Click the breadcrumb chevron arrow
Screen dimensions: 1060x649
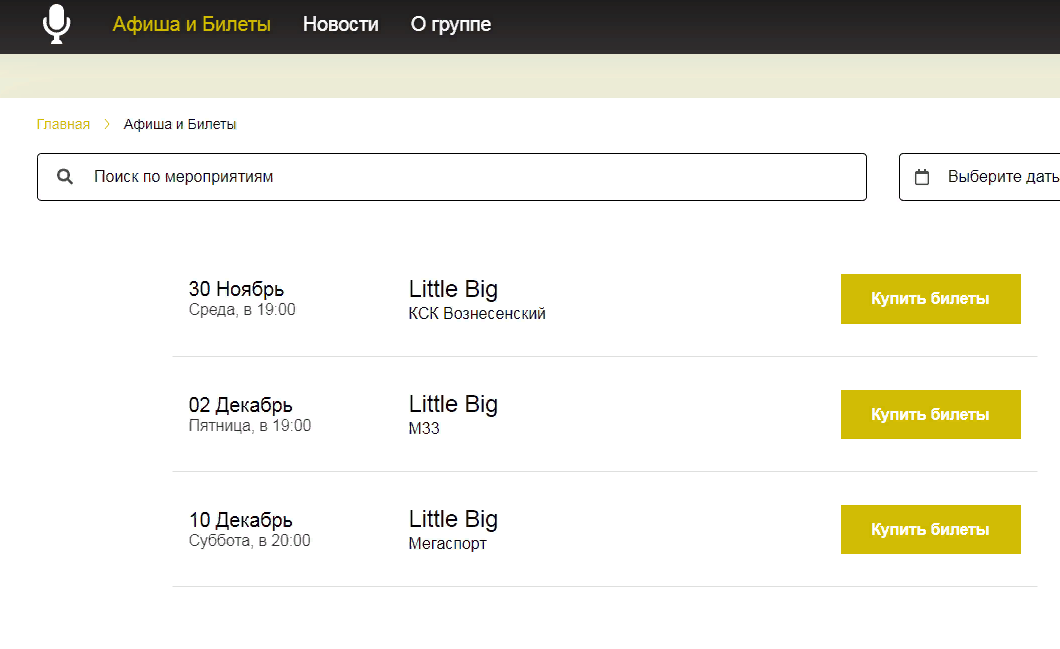click(107, 124)
